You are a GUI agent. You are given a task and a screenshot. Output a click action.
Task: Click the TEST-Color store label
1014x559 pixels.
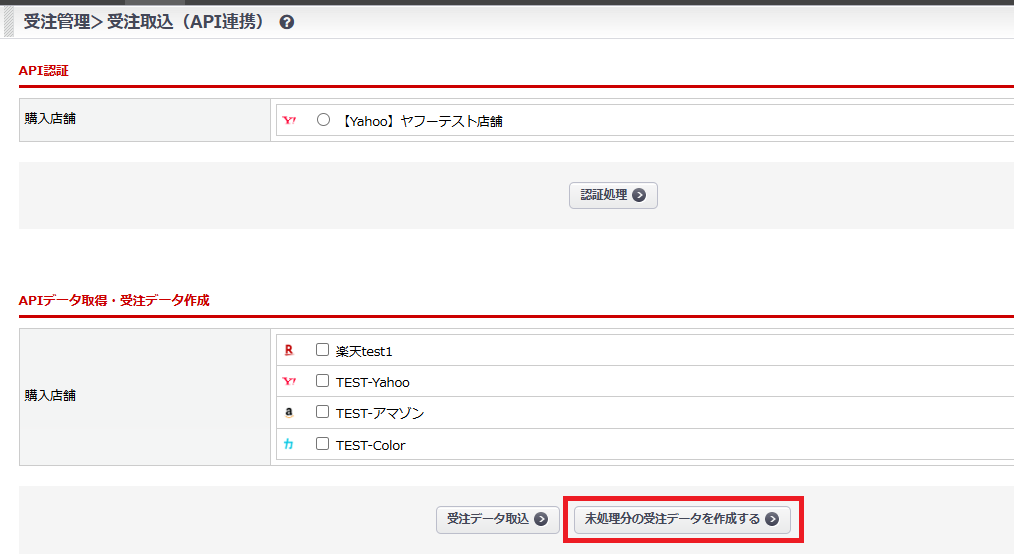pos(371,445)
